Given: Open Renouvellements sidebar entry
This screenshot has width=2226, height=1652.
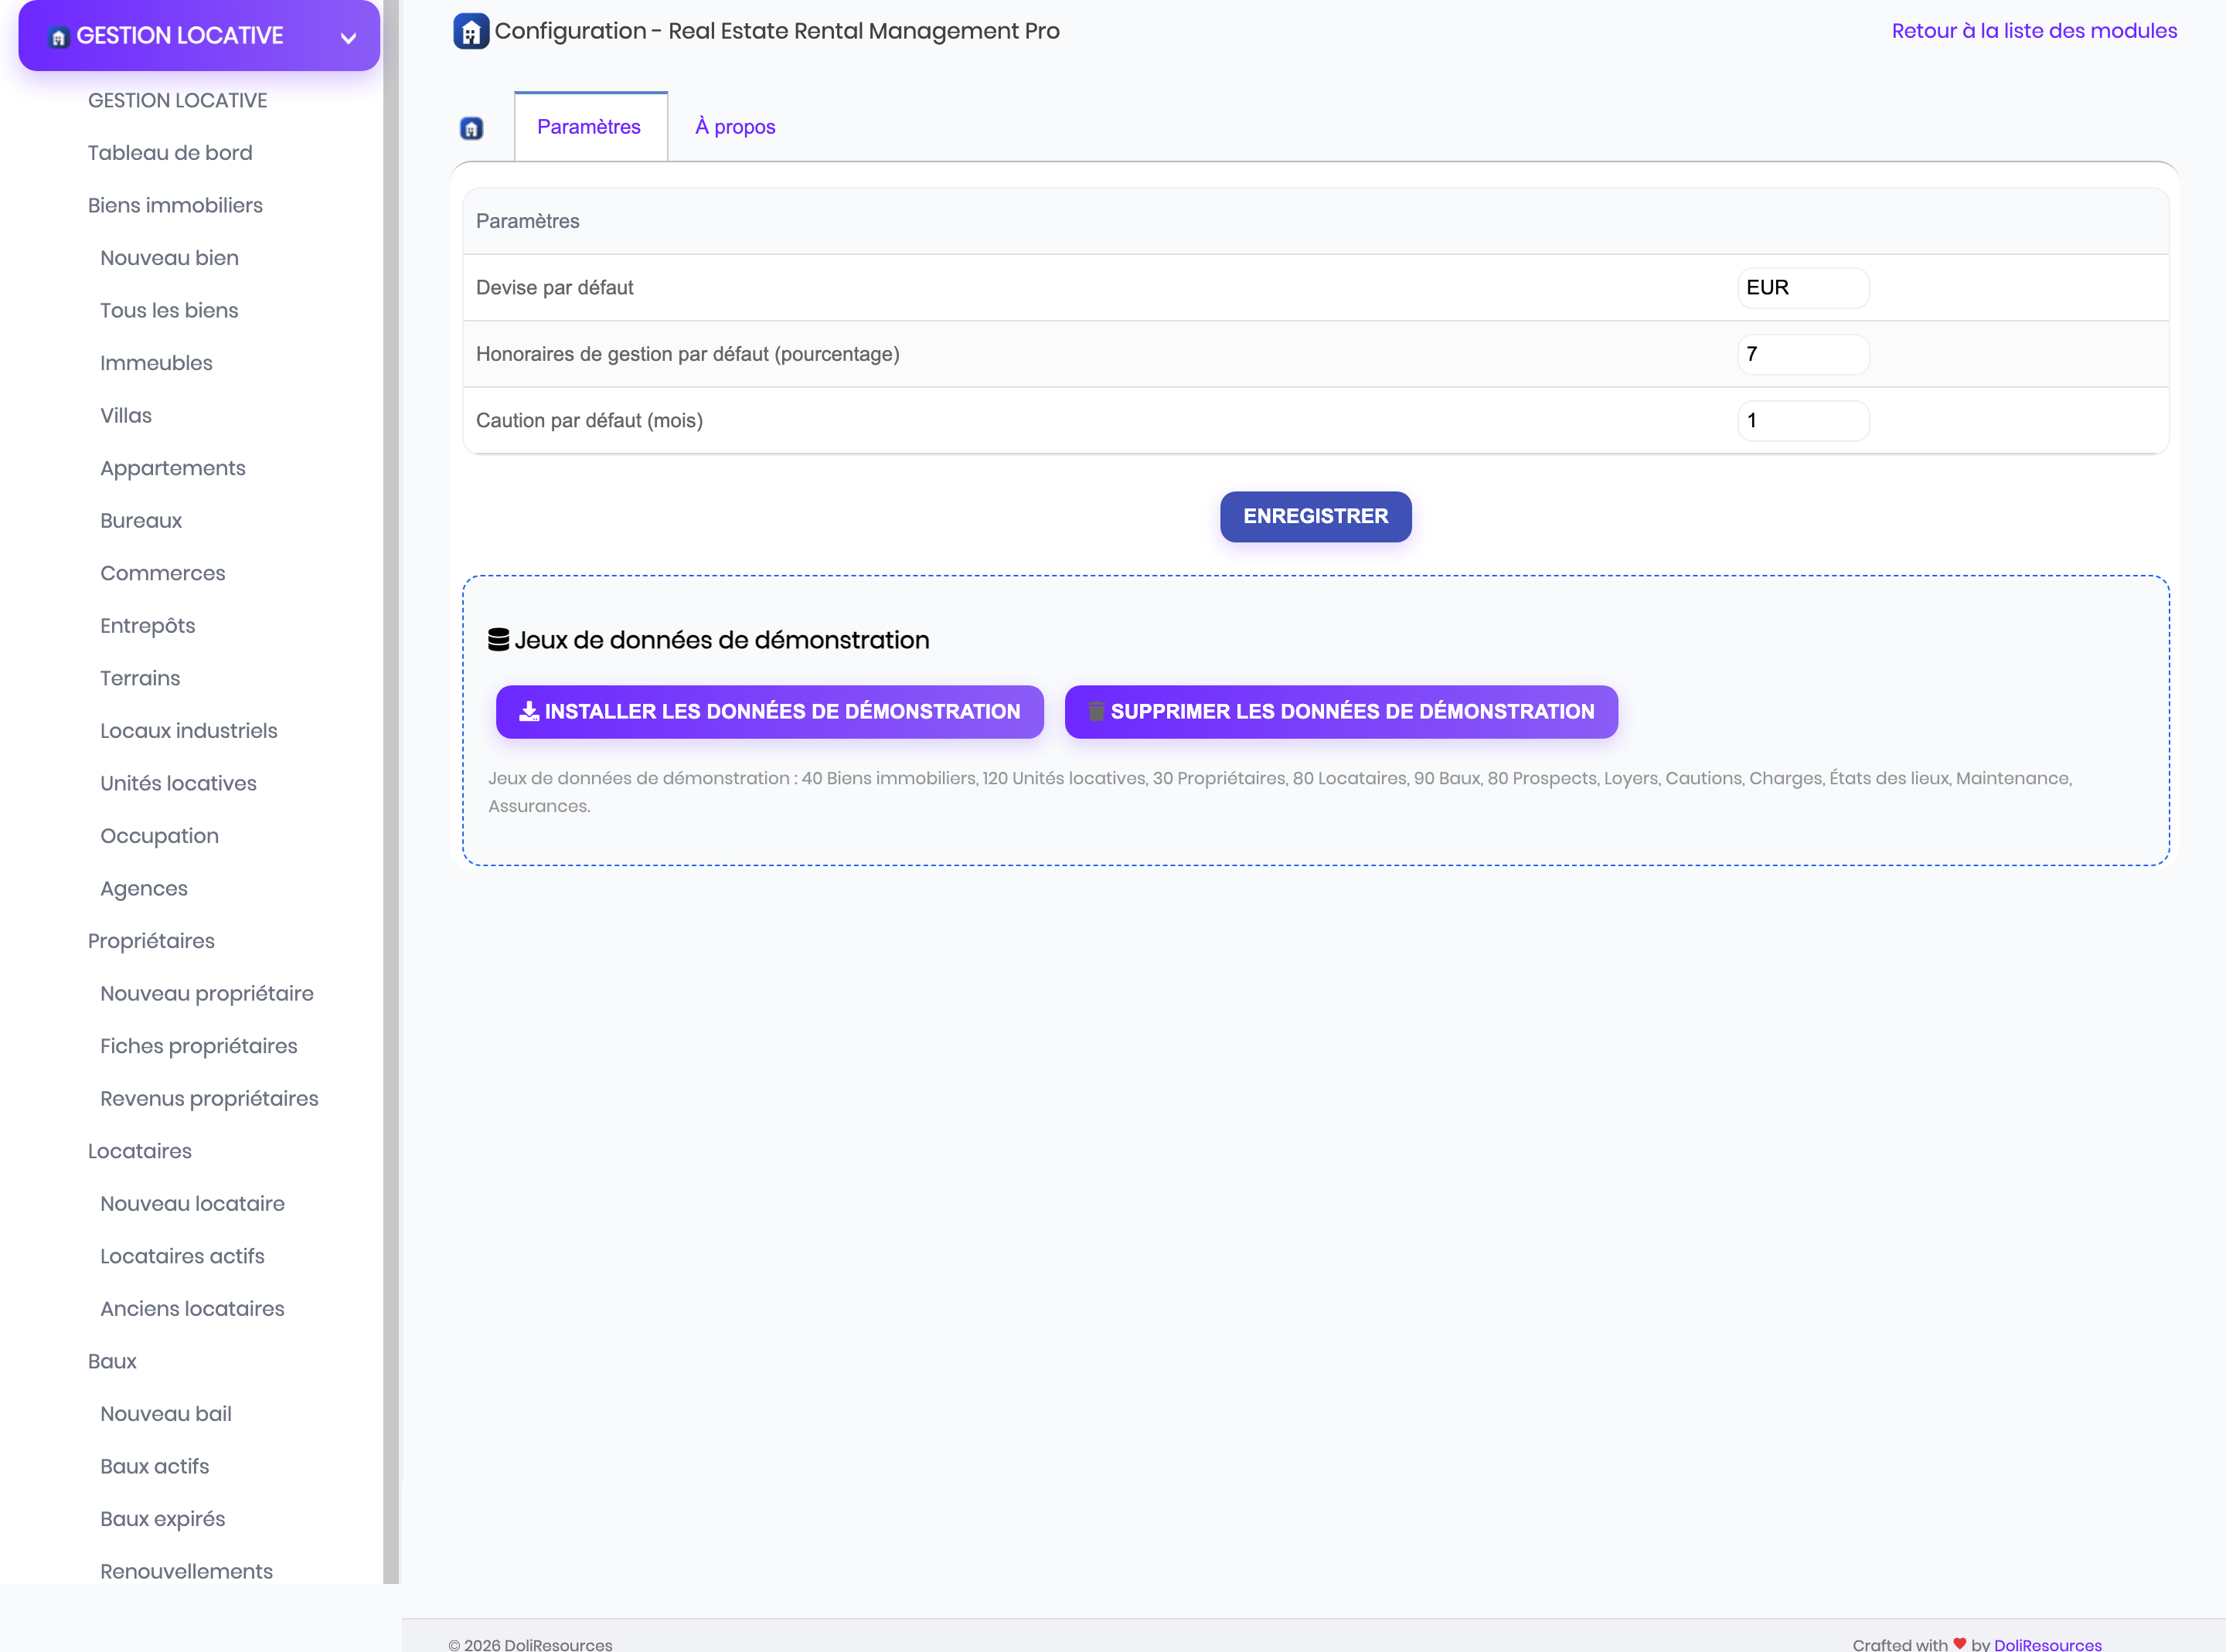Looking at the screenshot, I should click(x=186, y=1571).
